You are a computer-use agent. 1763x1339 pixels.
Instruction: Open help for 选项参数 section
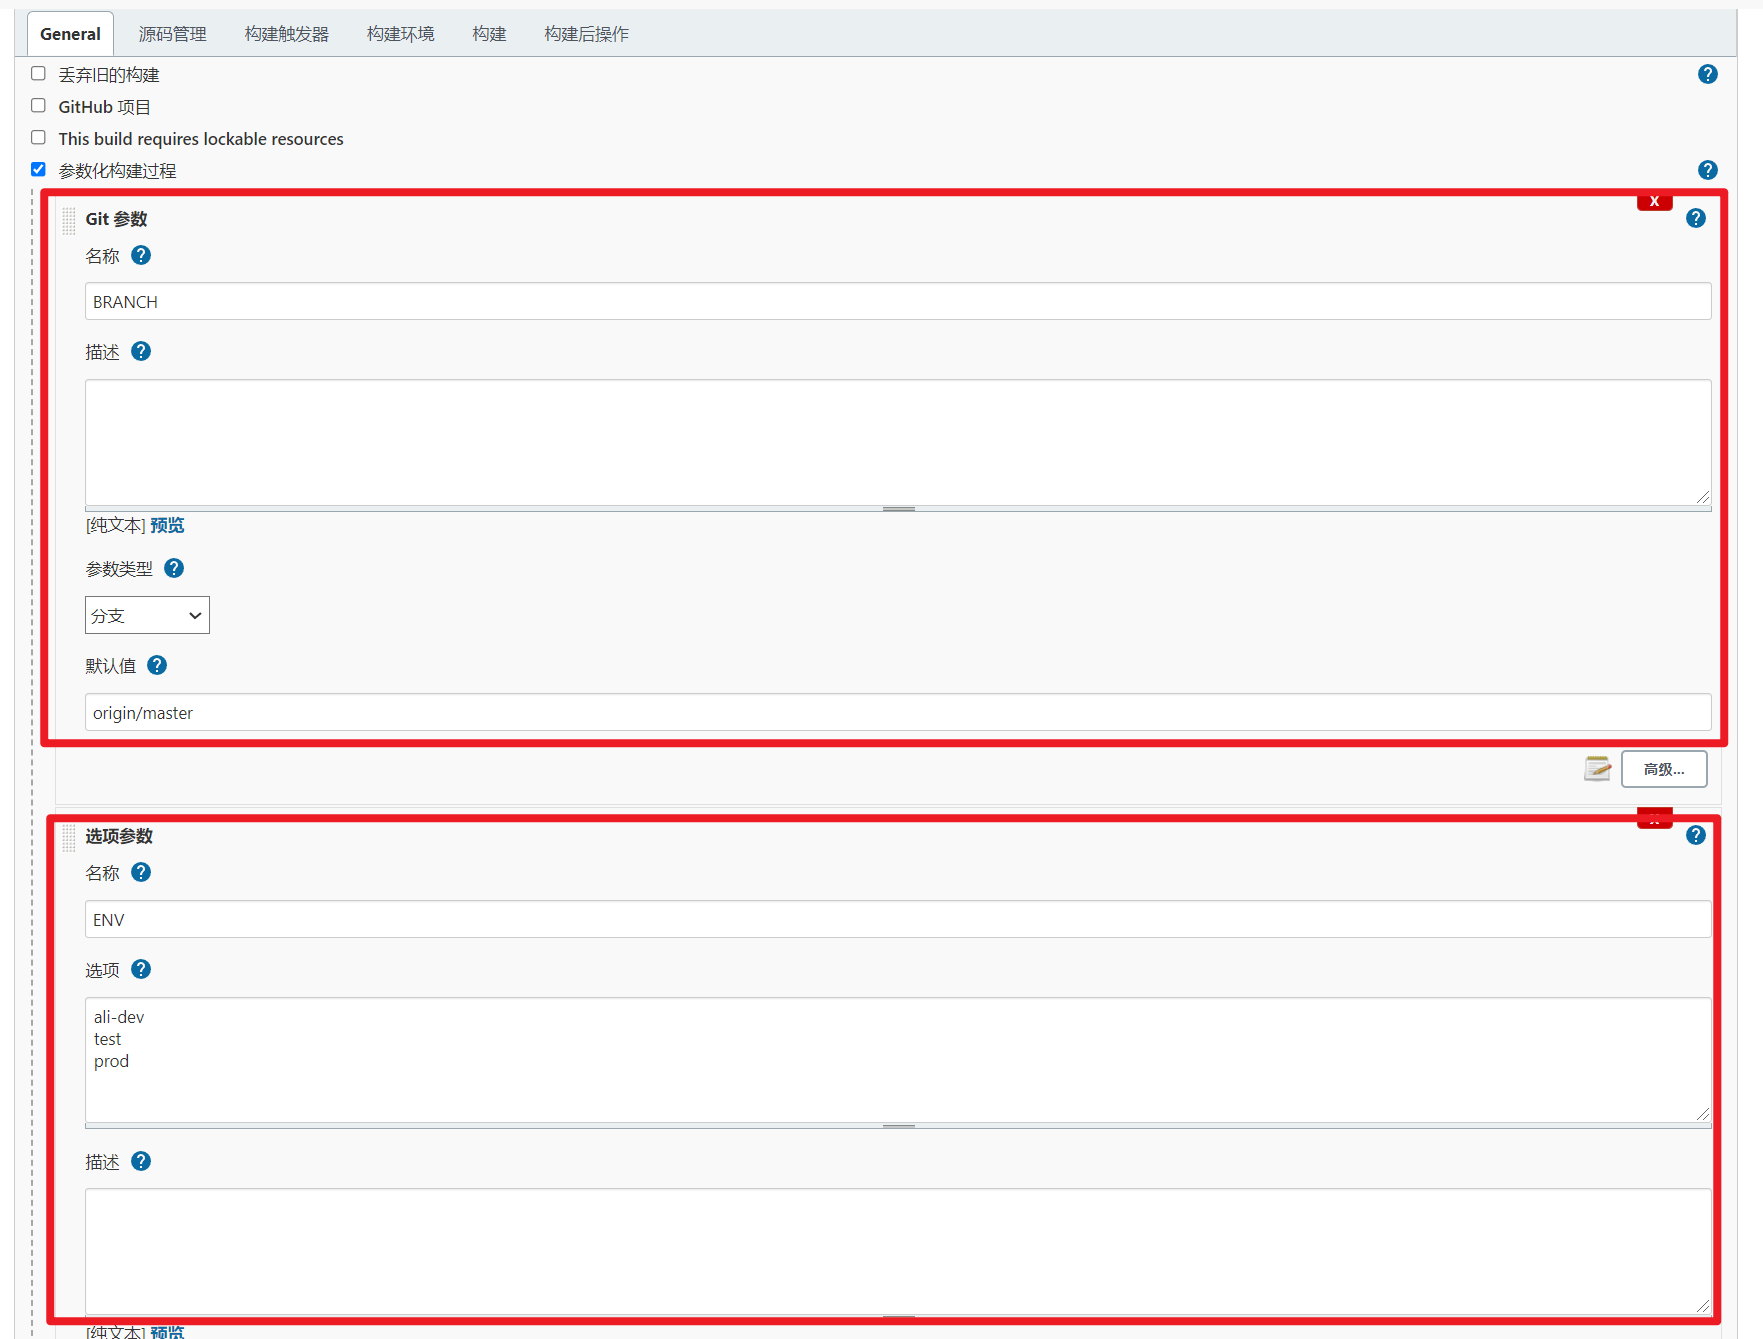[1696, 836]
